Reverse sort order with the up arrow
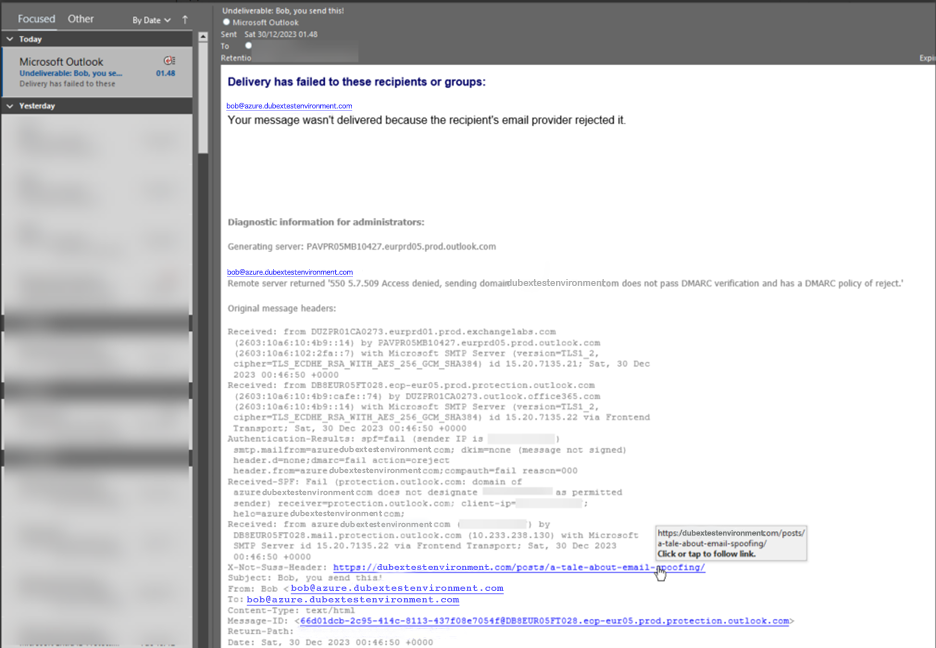936x648 pixels. click(185, 20)
